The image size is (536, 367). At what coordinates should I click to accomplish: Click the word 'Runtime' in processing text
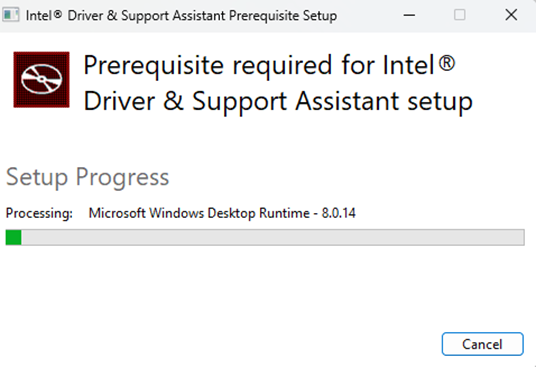pyautogui.click(x=284, y=213)
